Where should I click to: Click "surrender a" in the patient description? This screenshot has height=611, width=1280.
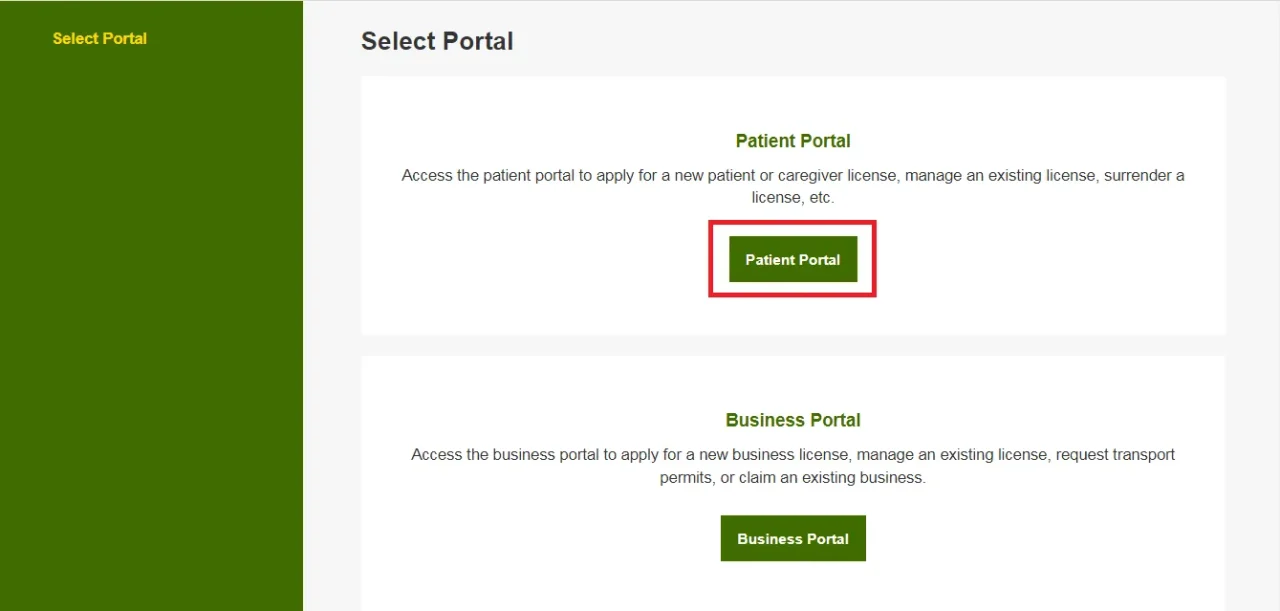tap(1144, 176)
